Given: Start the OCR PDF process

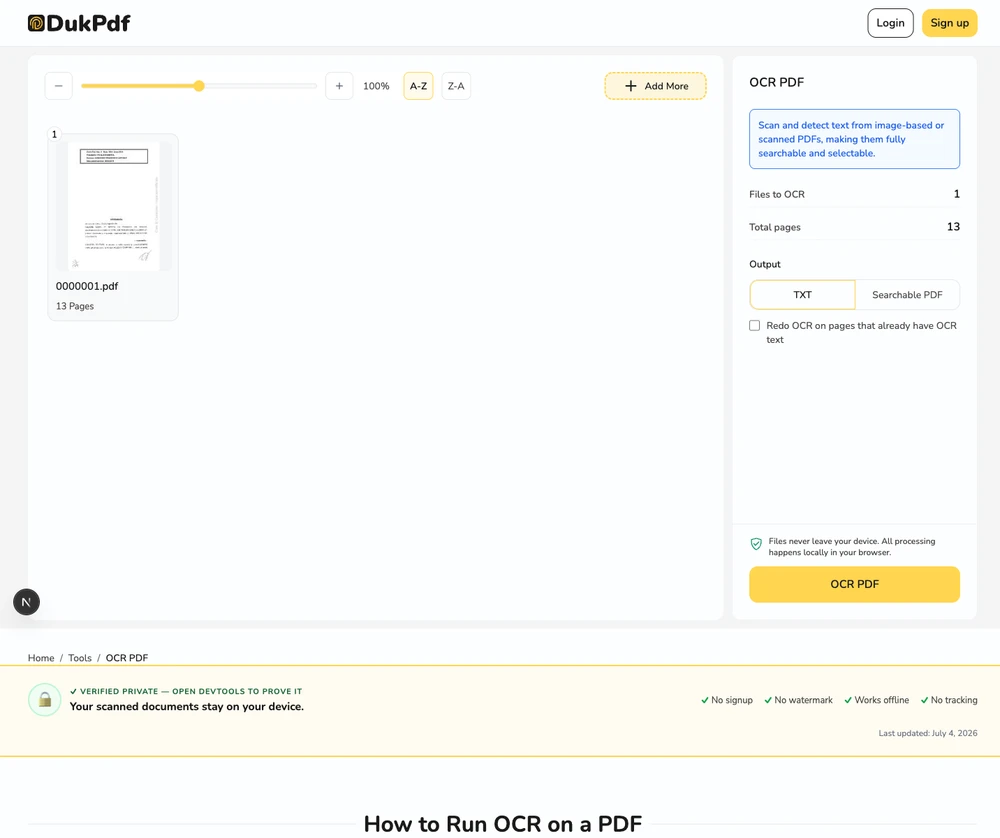Looking at the screenshot, I should tap(855, 584).
